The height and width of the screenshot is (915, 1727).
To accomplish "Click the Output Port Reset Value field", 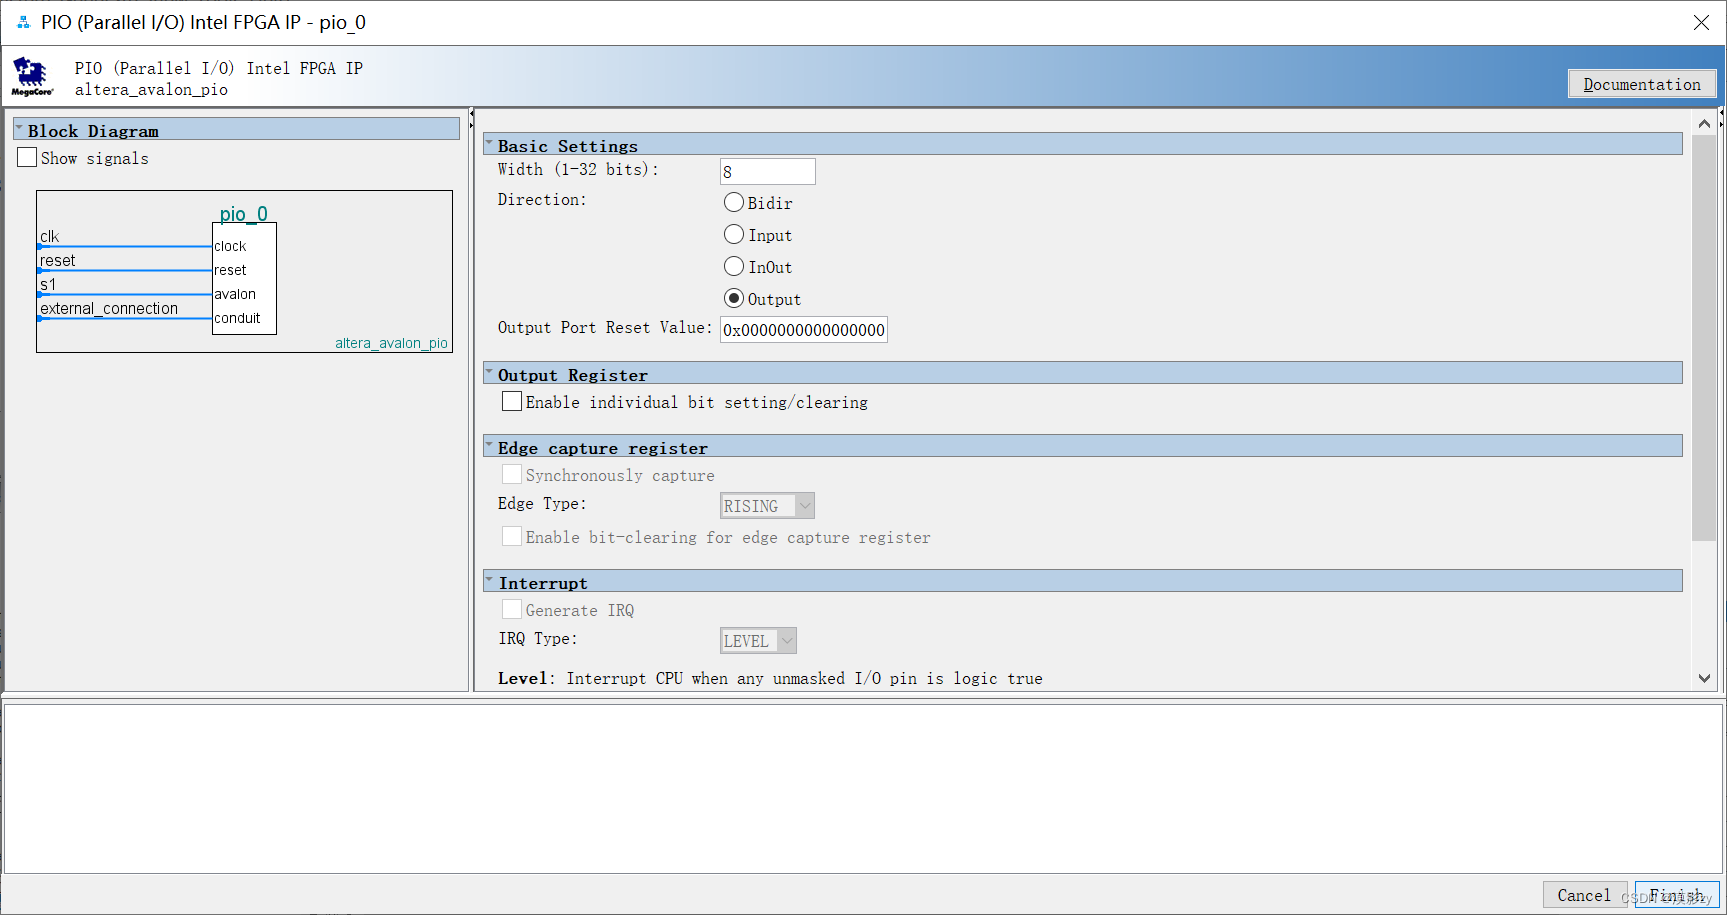I will 803,330.
